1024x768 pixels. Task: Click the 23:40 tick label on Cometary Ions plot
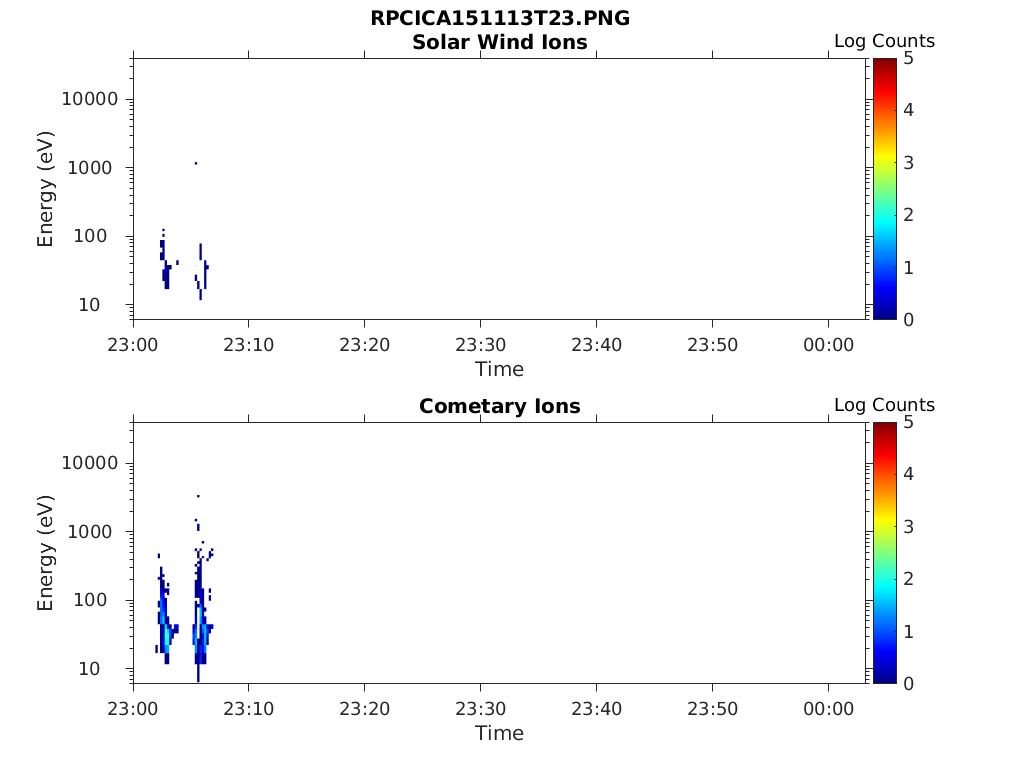[596, 709]
